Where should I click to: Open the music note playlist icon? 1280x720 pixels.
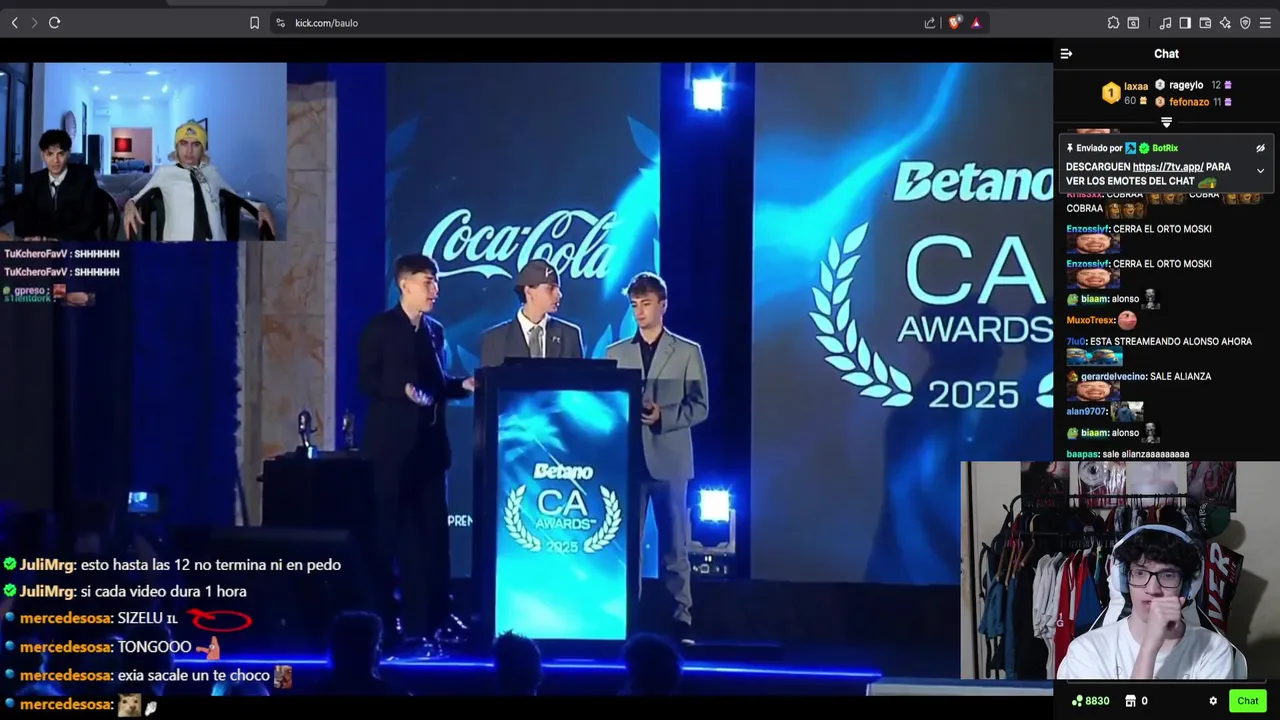tap(1165, 22)
